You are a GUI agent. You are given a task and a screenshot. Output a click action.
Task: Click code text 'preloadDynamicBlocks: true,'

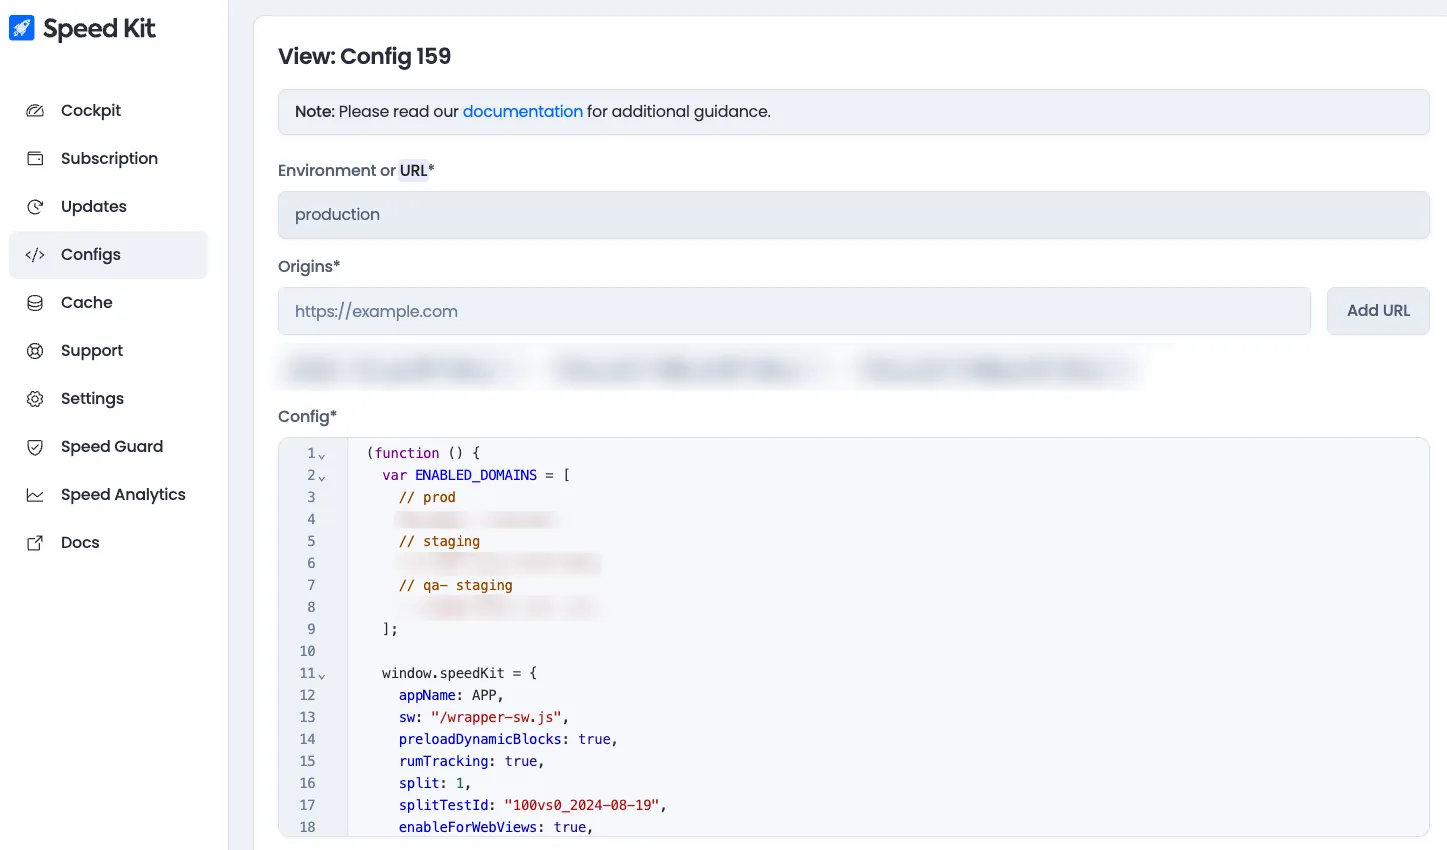pyautogui.click(x=508, y=739)
